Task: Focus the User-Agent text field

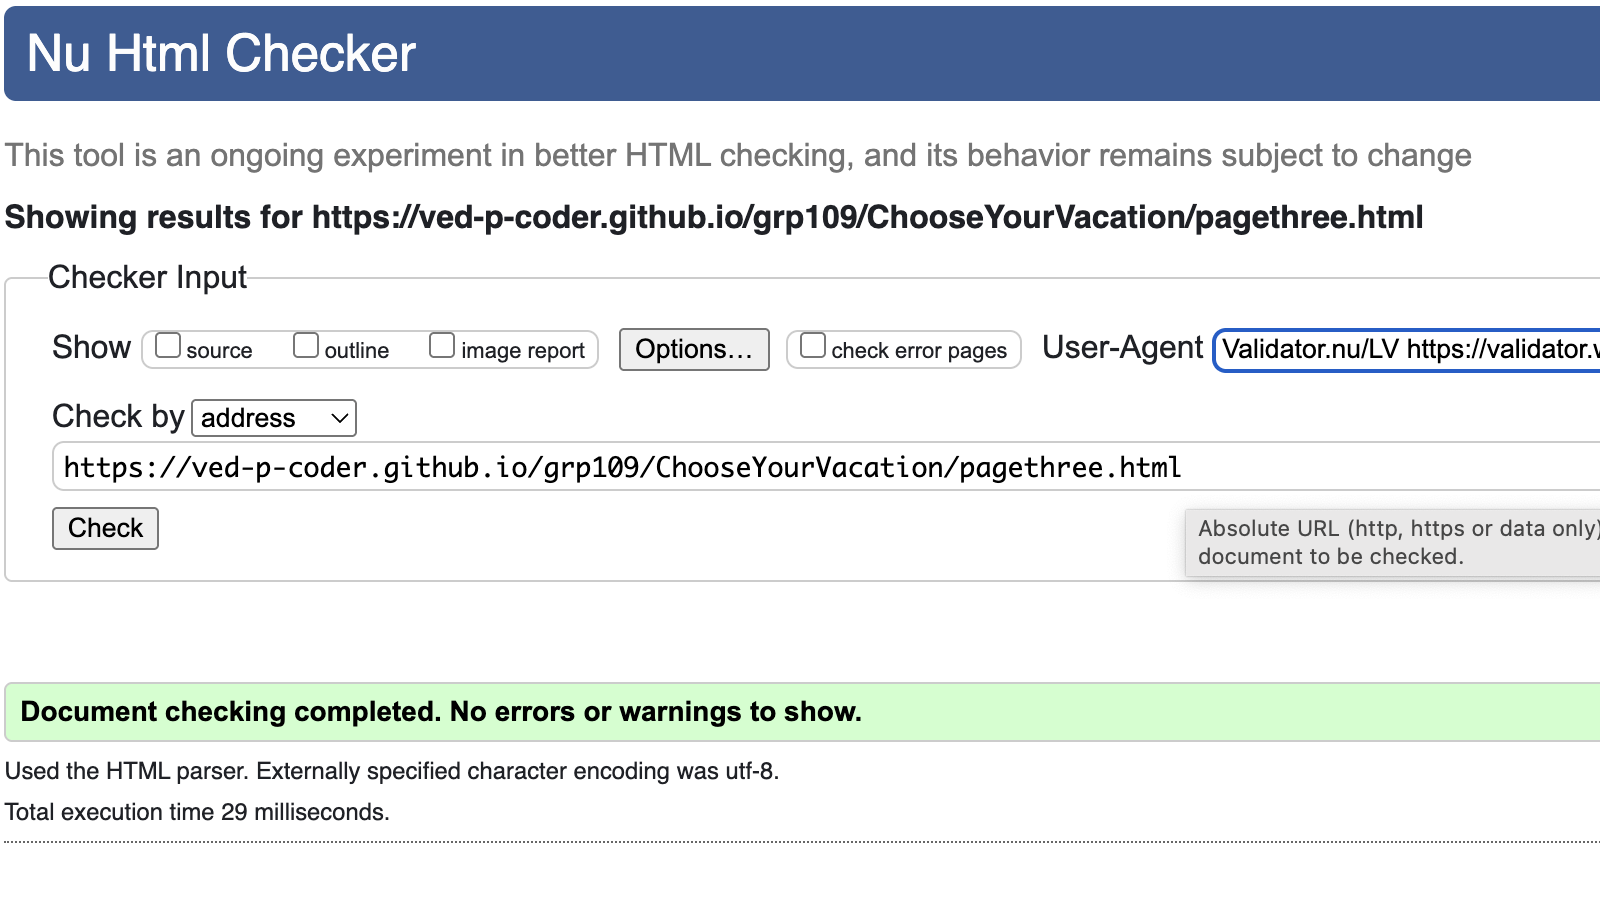Action: 1407,349
